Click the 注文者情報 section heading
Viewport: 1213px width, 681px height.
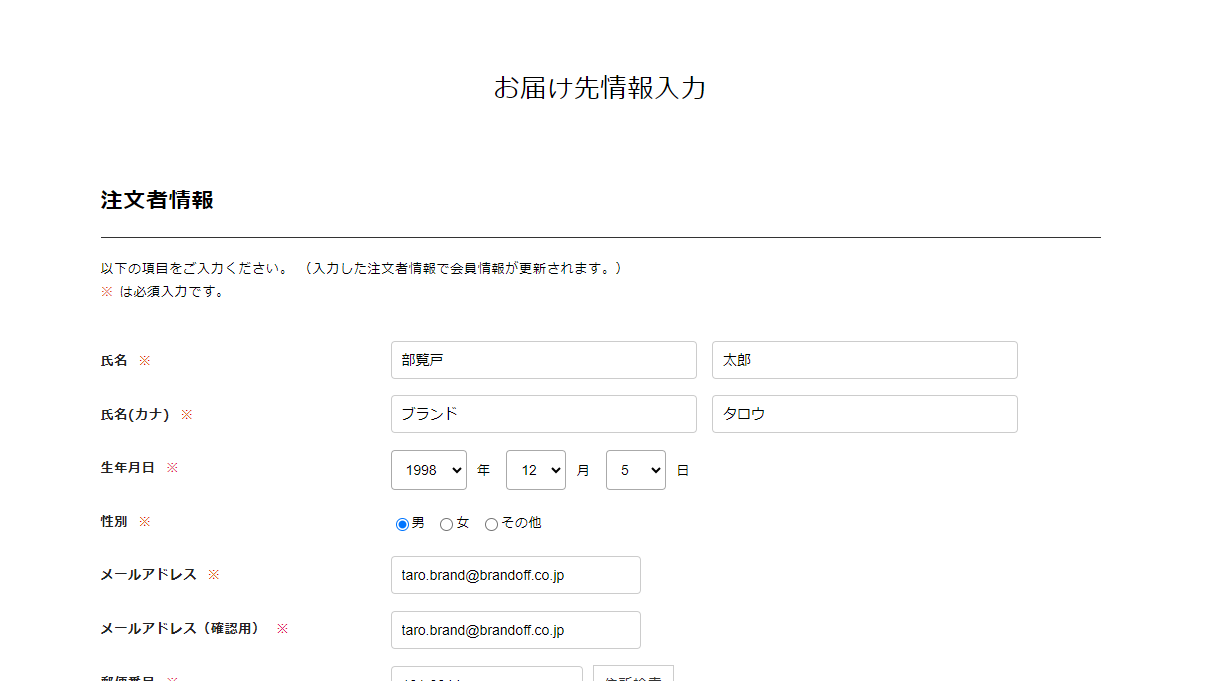tap(157, 200)
